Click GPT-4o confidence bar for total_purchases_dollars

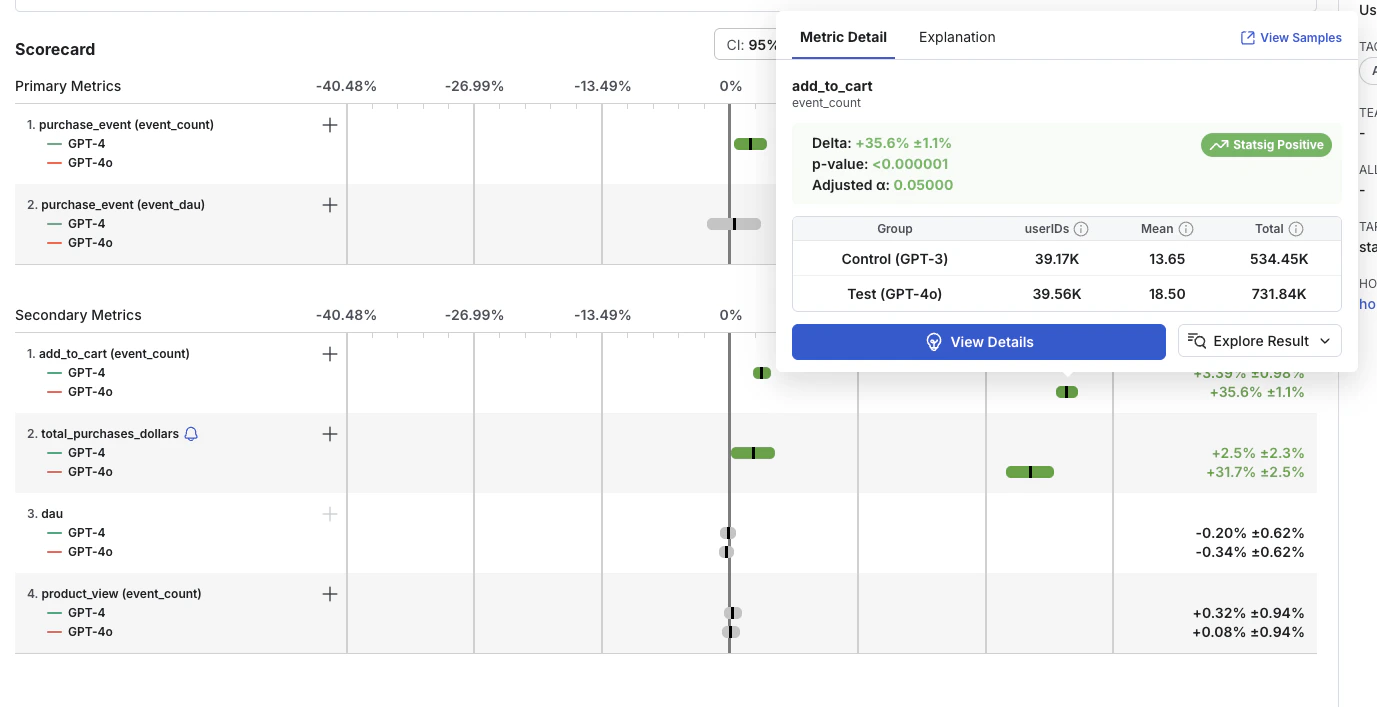click(x=1030, y=472)
